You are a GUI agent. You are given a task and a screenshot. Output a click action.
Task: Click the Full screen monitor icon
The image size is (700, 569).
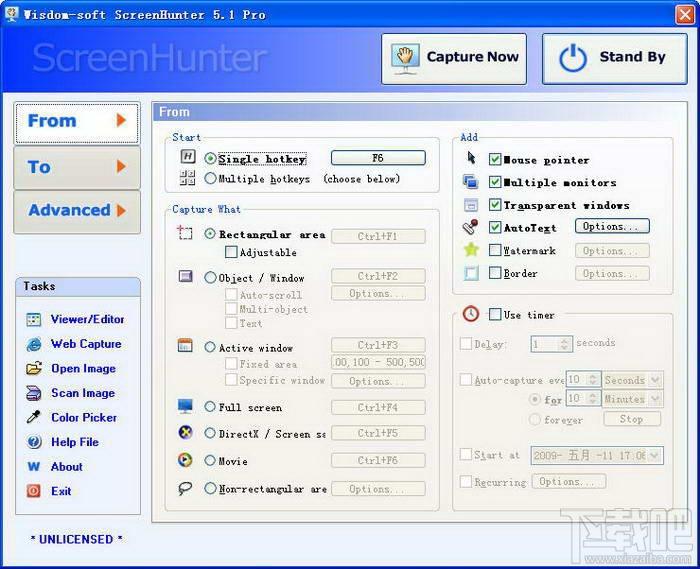(x=185, y=406)
